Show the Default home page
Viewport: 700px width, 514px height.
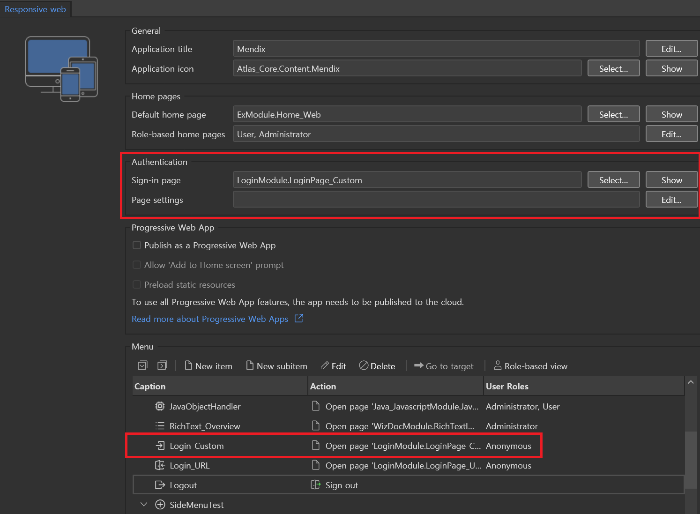tap(671, 115)
